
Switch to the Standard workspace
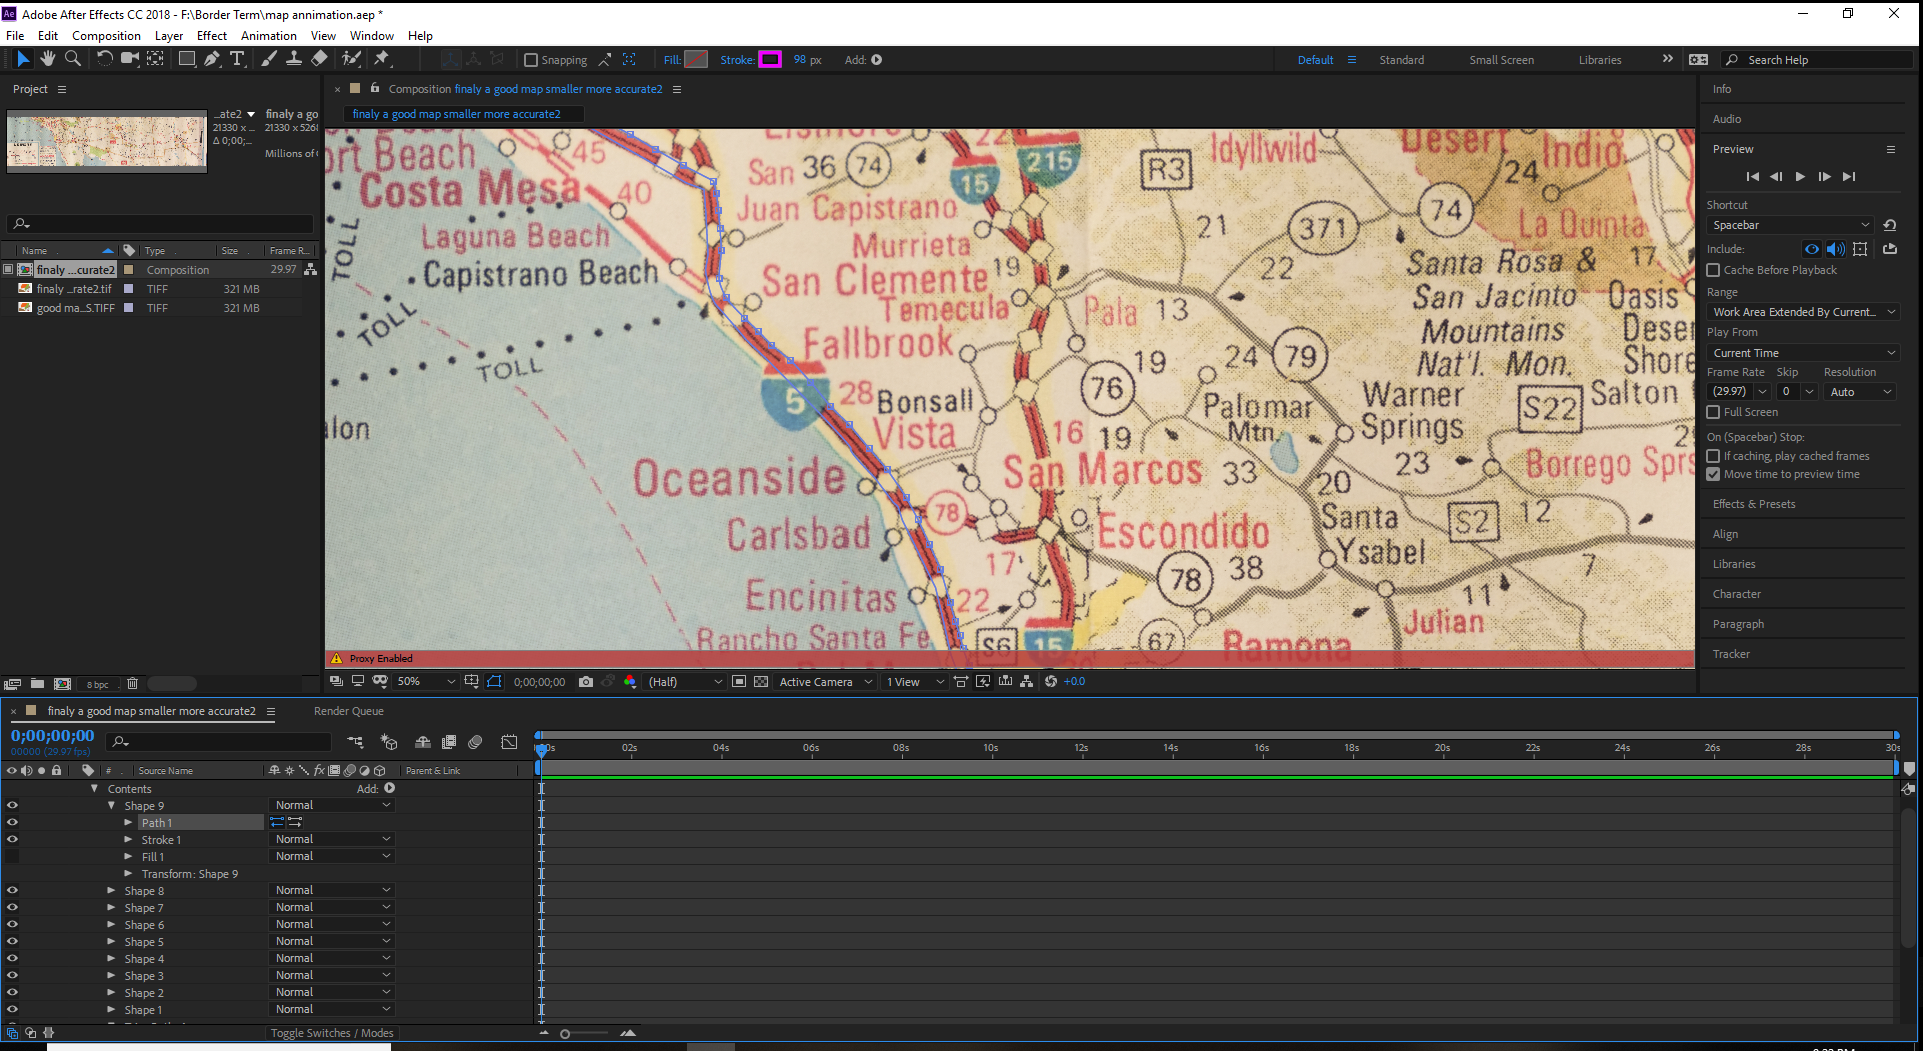[x=1401, y=60]
